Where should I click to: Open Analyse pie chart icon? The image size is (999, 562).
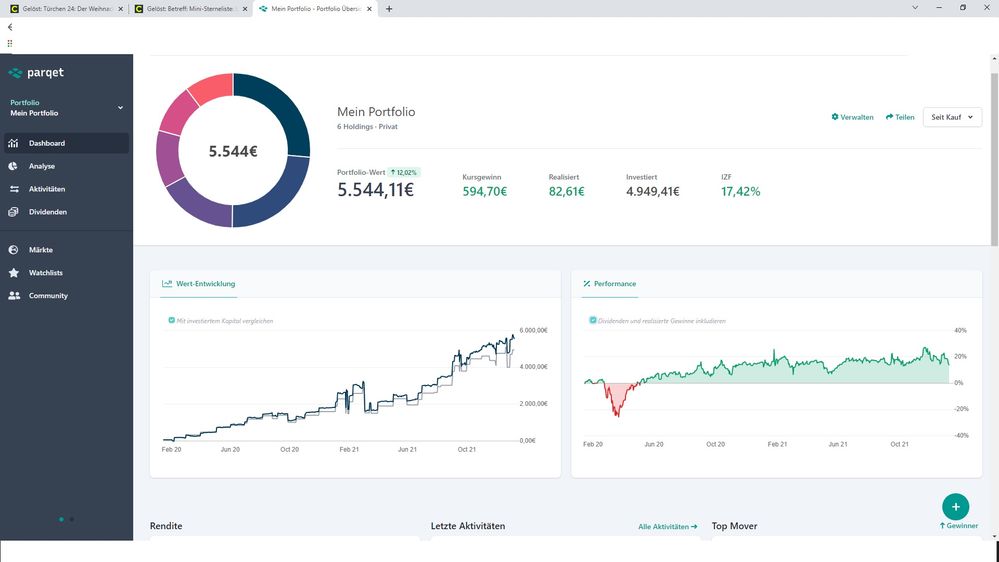pos(14,166)
